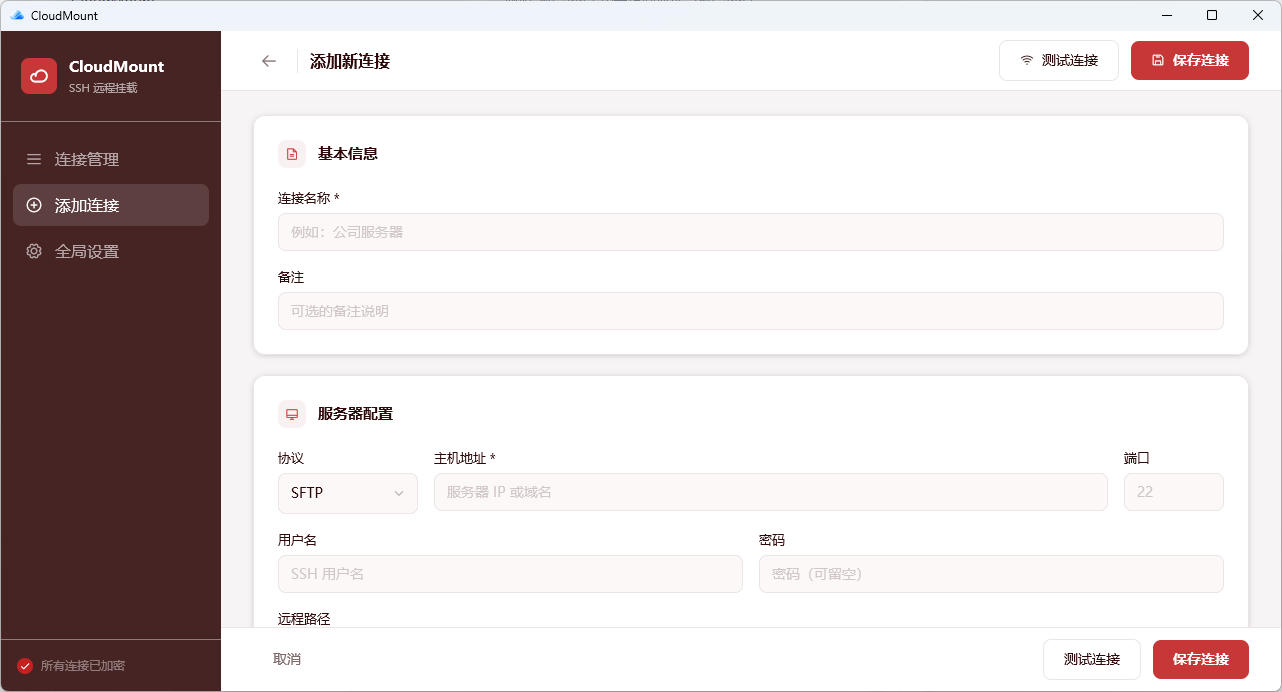Select 添加连接 in the sidebar
The width and height of the screenshot is (1282, 692).
click(111, 205)
